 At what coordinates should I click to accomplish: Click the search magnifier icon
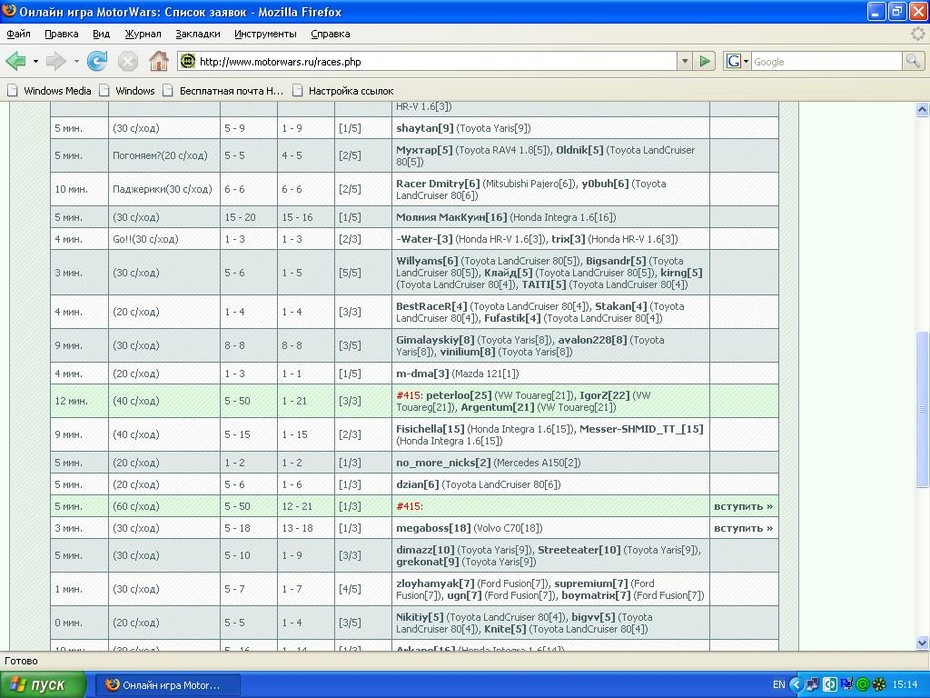[913, 61]
